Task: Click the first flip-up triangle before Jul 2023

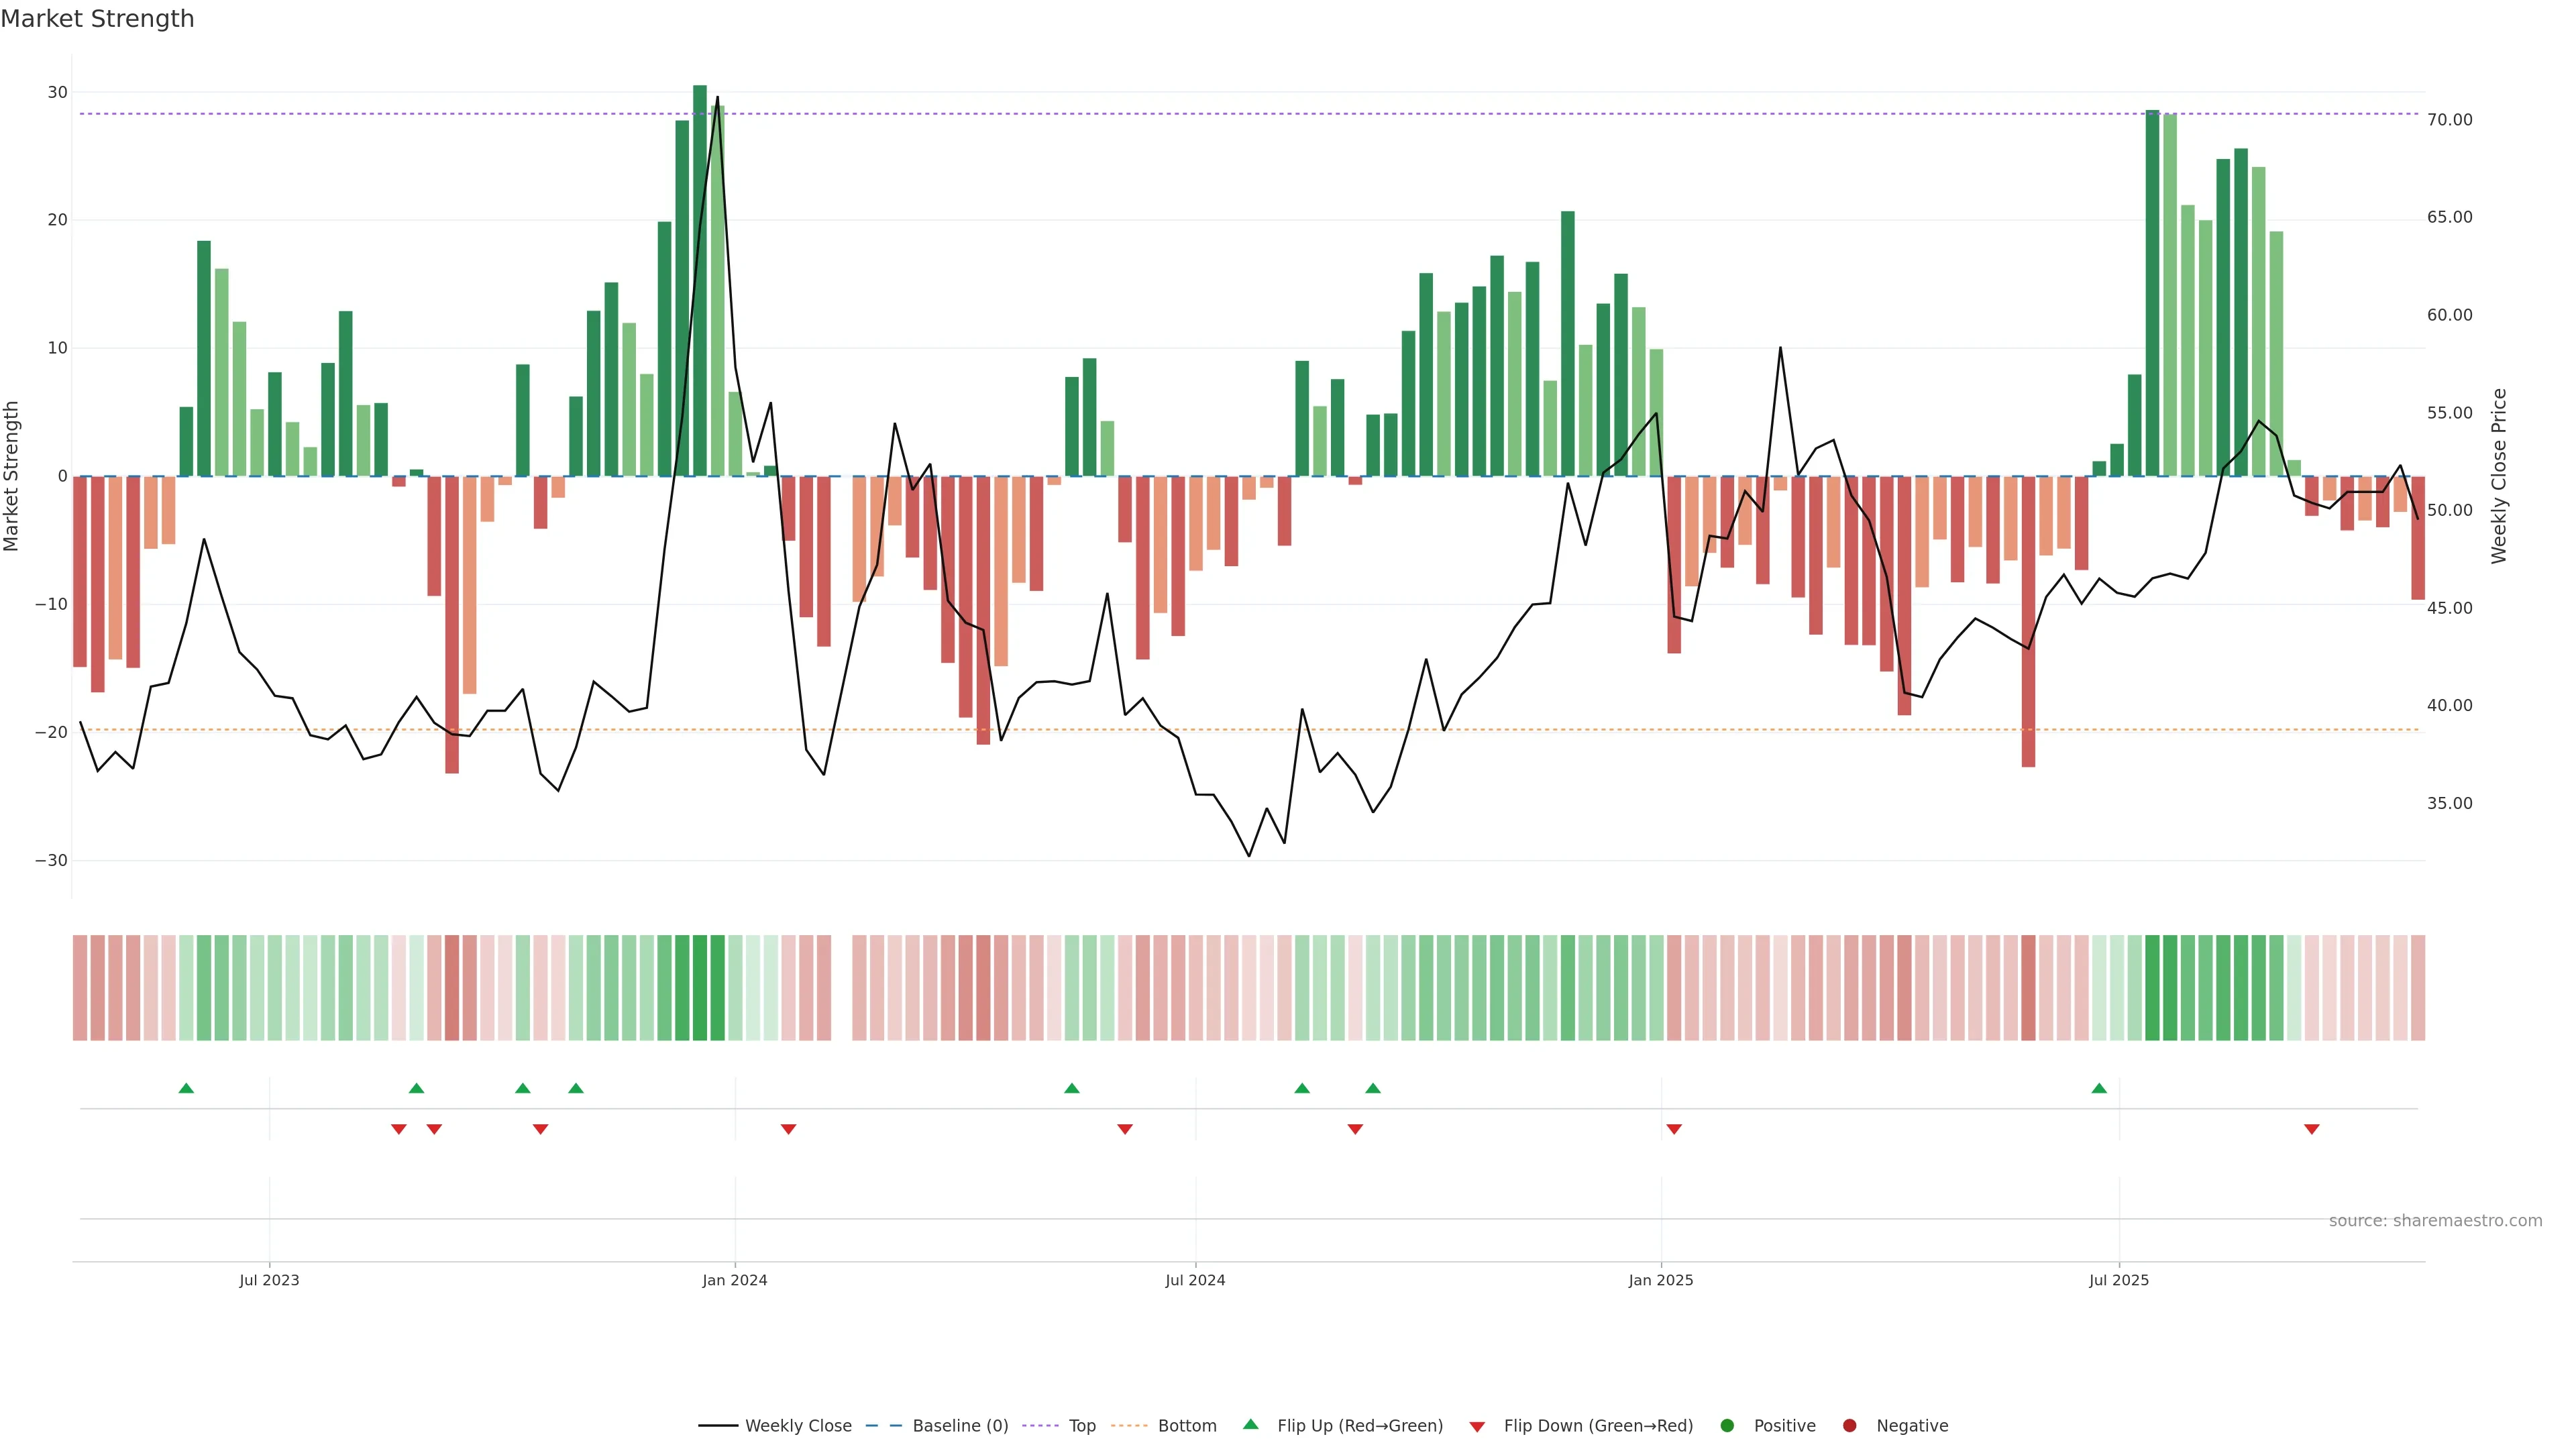Action: (x=186, y=1088)
